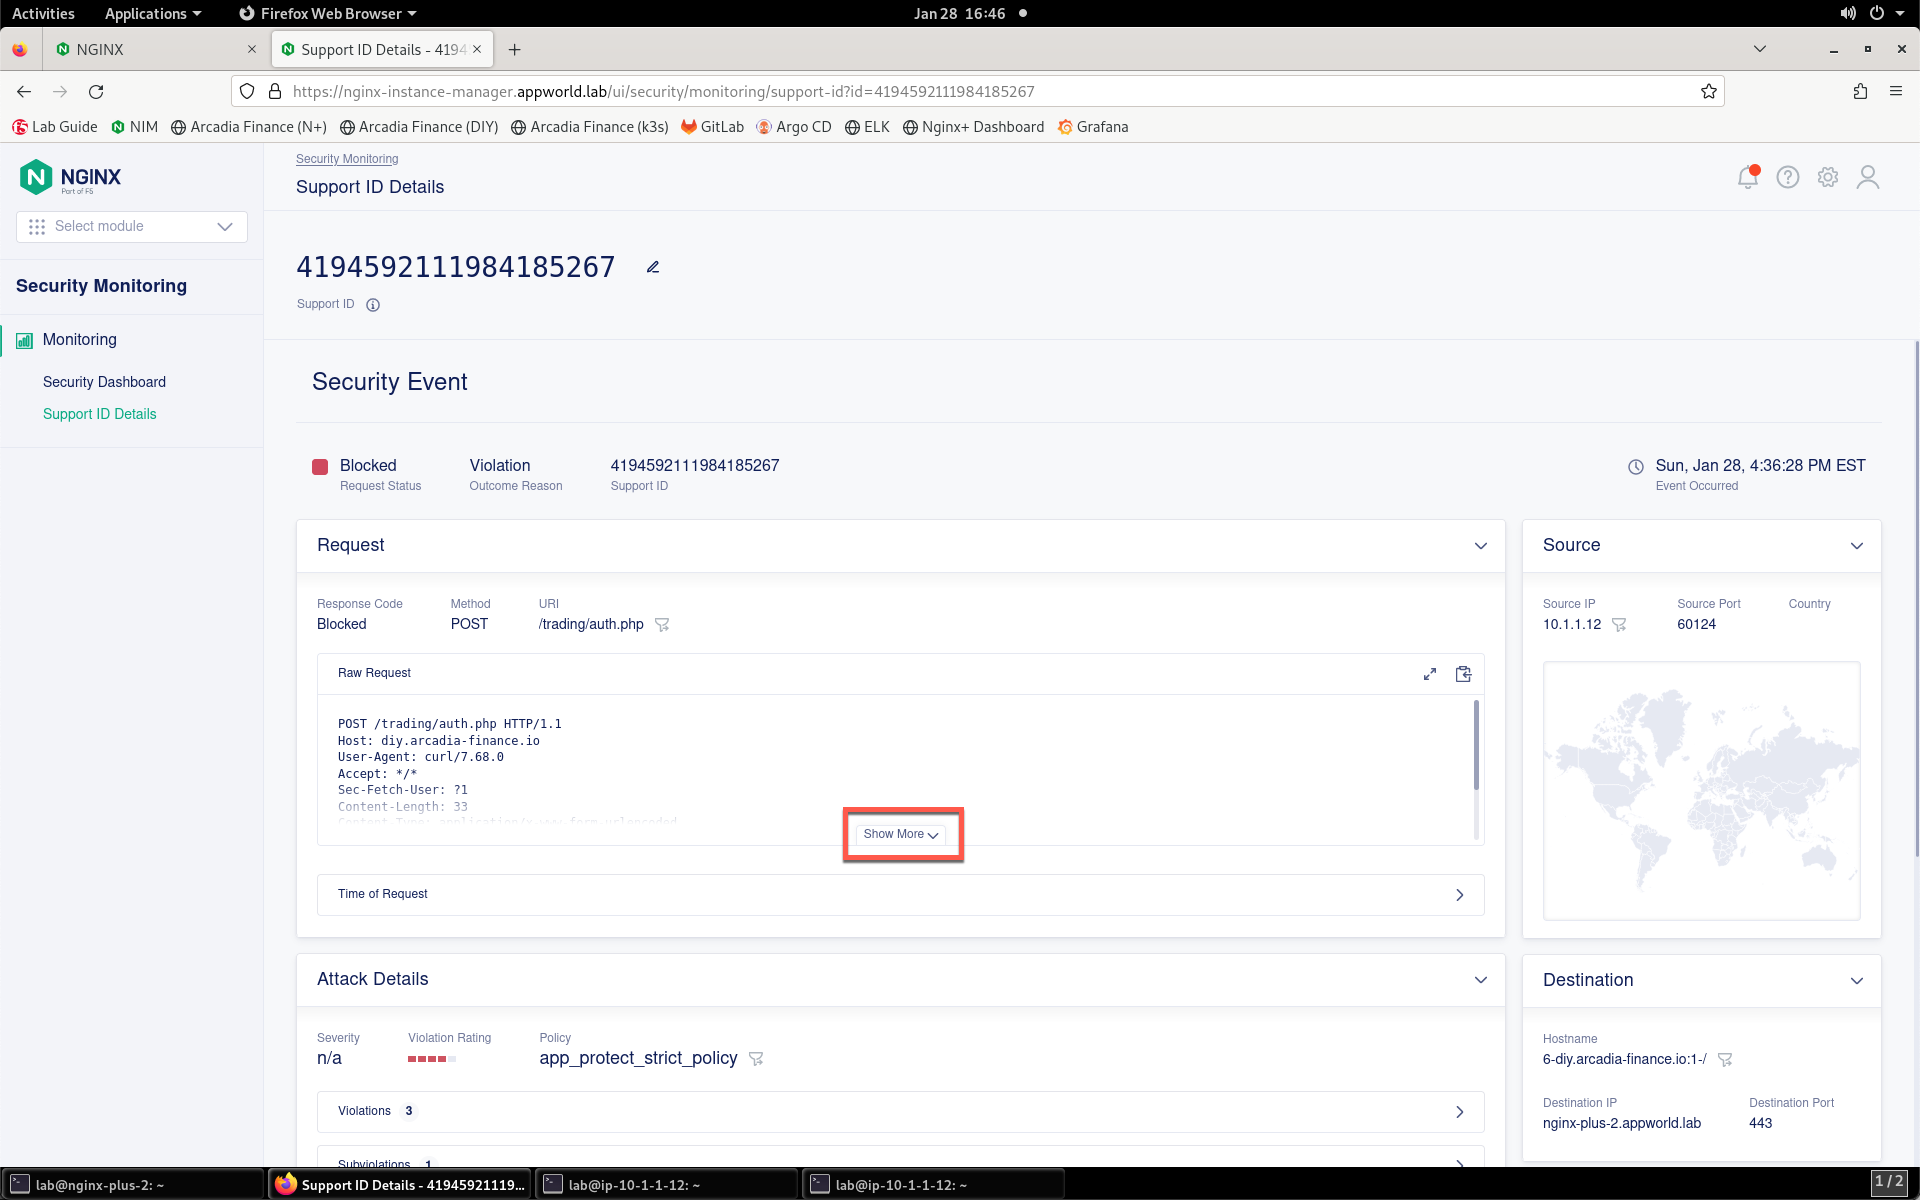Click Show More under raw request
The height and width of the screenshot is (1200, 1920).
tap(901, 834)
